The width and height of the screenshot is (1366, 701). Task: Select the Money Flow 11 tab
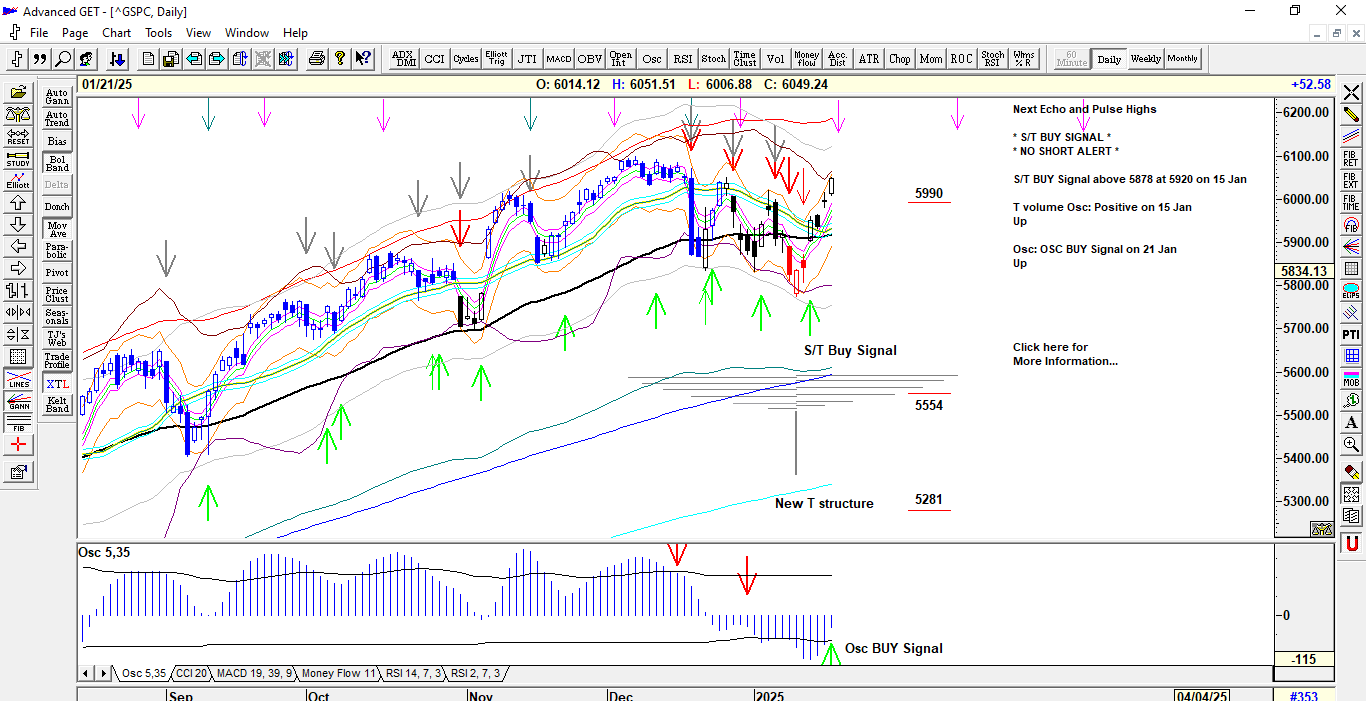pyautogui.click(x=338, y=673)
